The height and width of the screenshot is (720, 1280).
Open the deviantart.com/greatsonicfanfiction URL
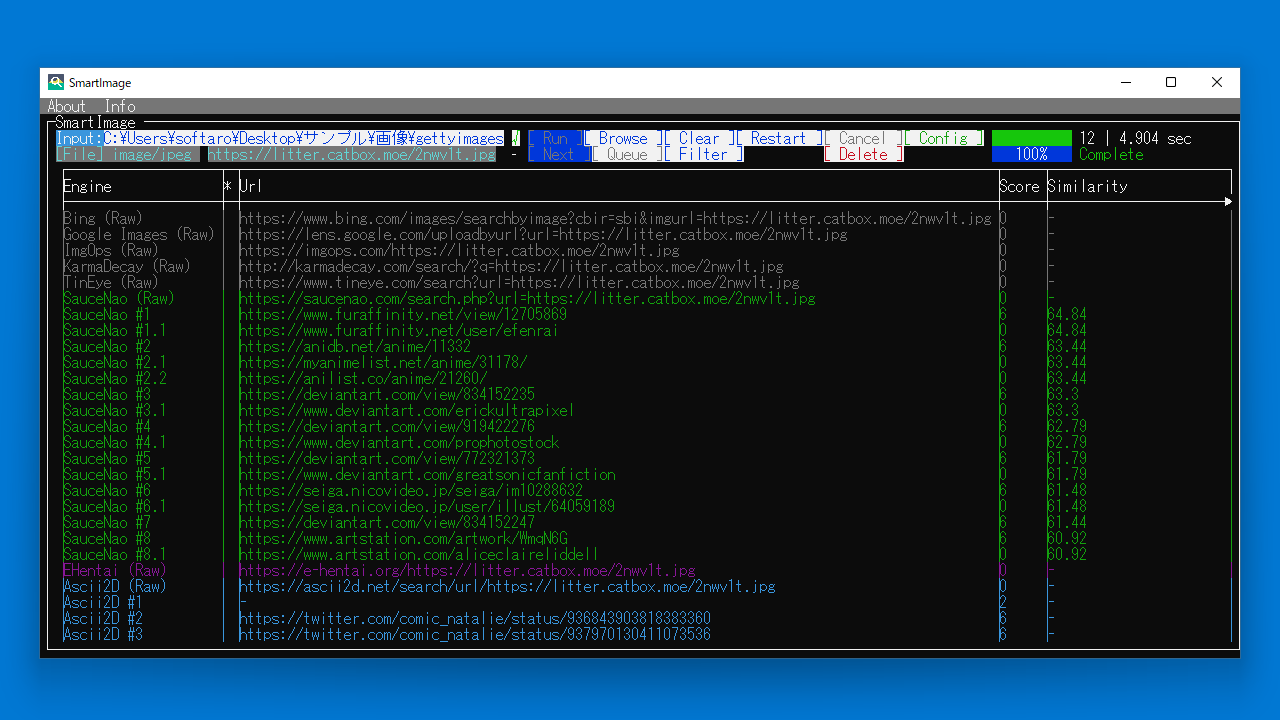tap(427, 474)
